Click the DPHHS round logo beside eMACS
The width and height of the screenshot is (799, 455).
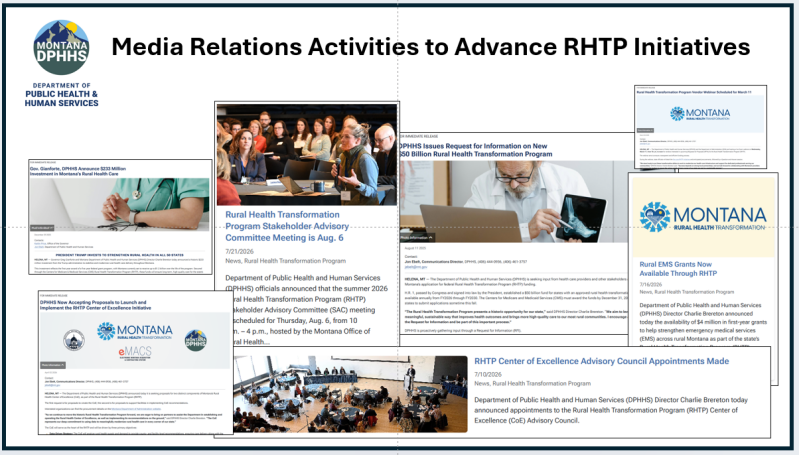tap(196, 340)
